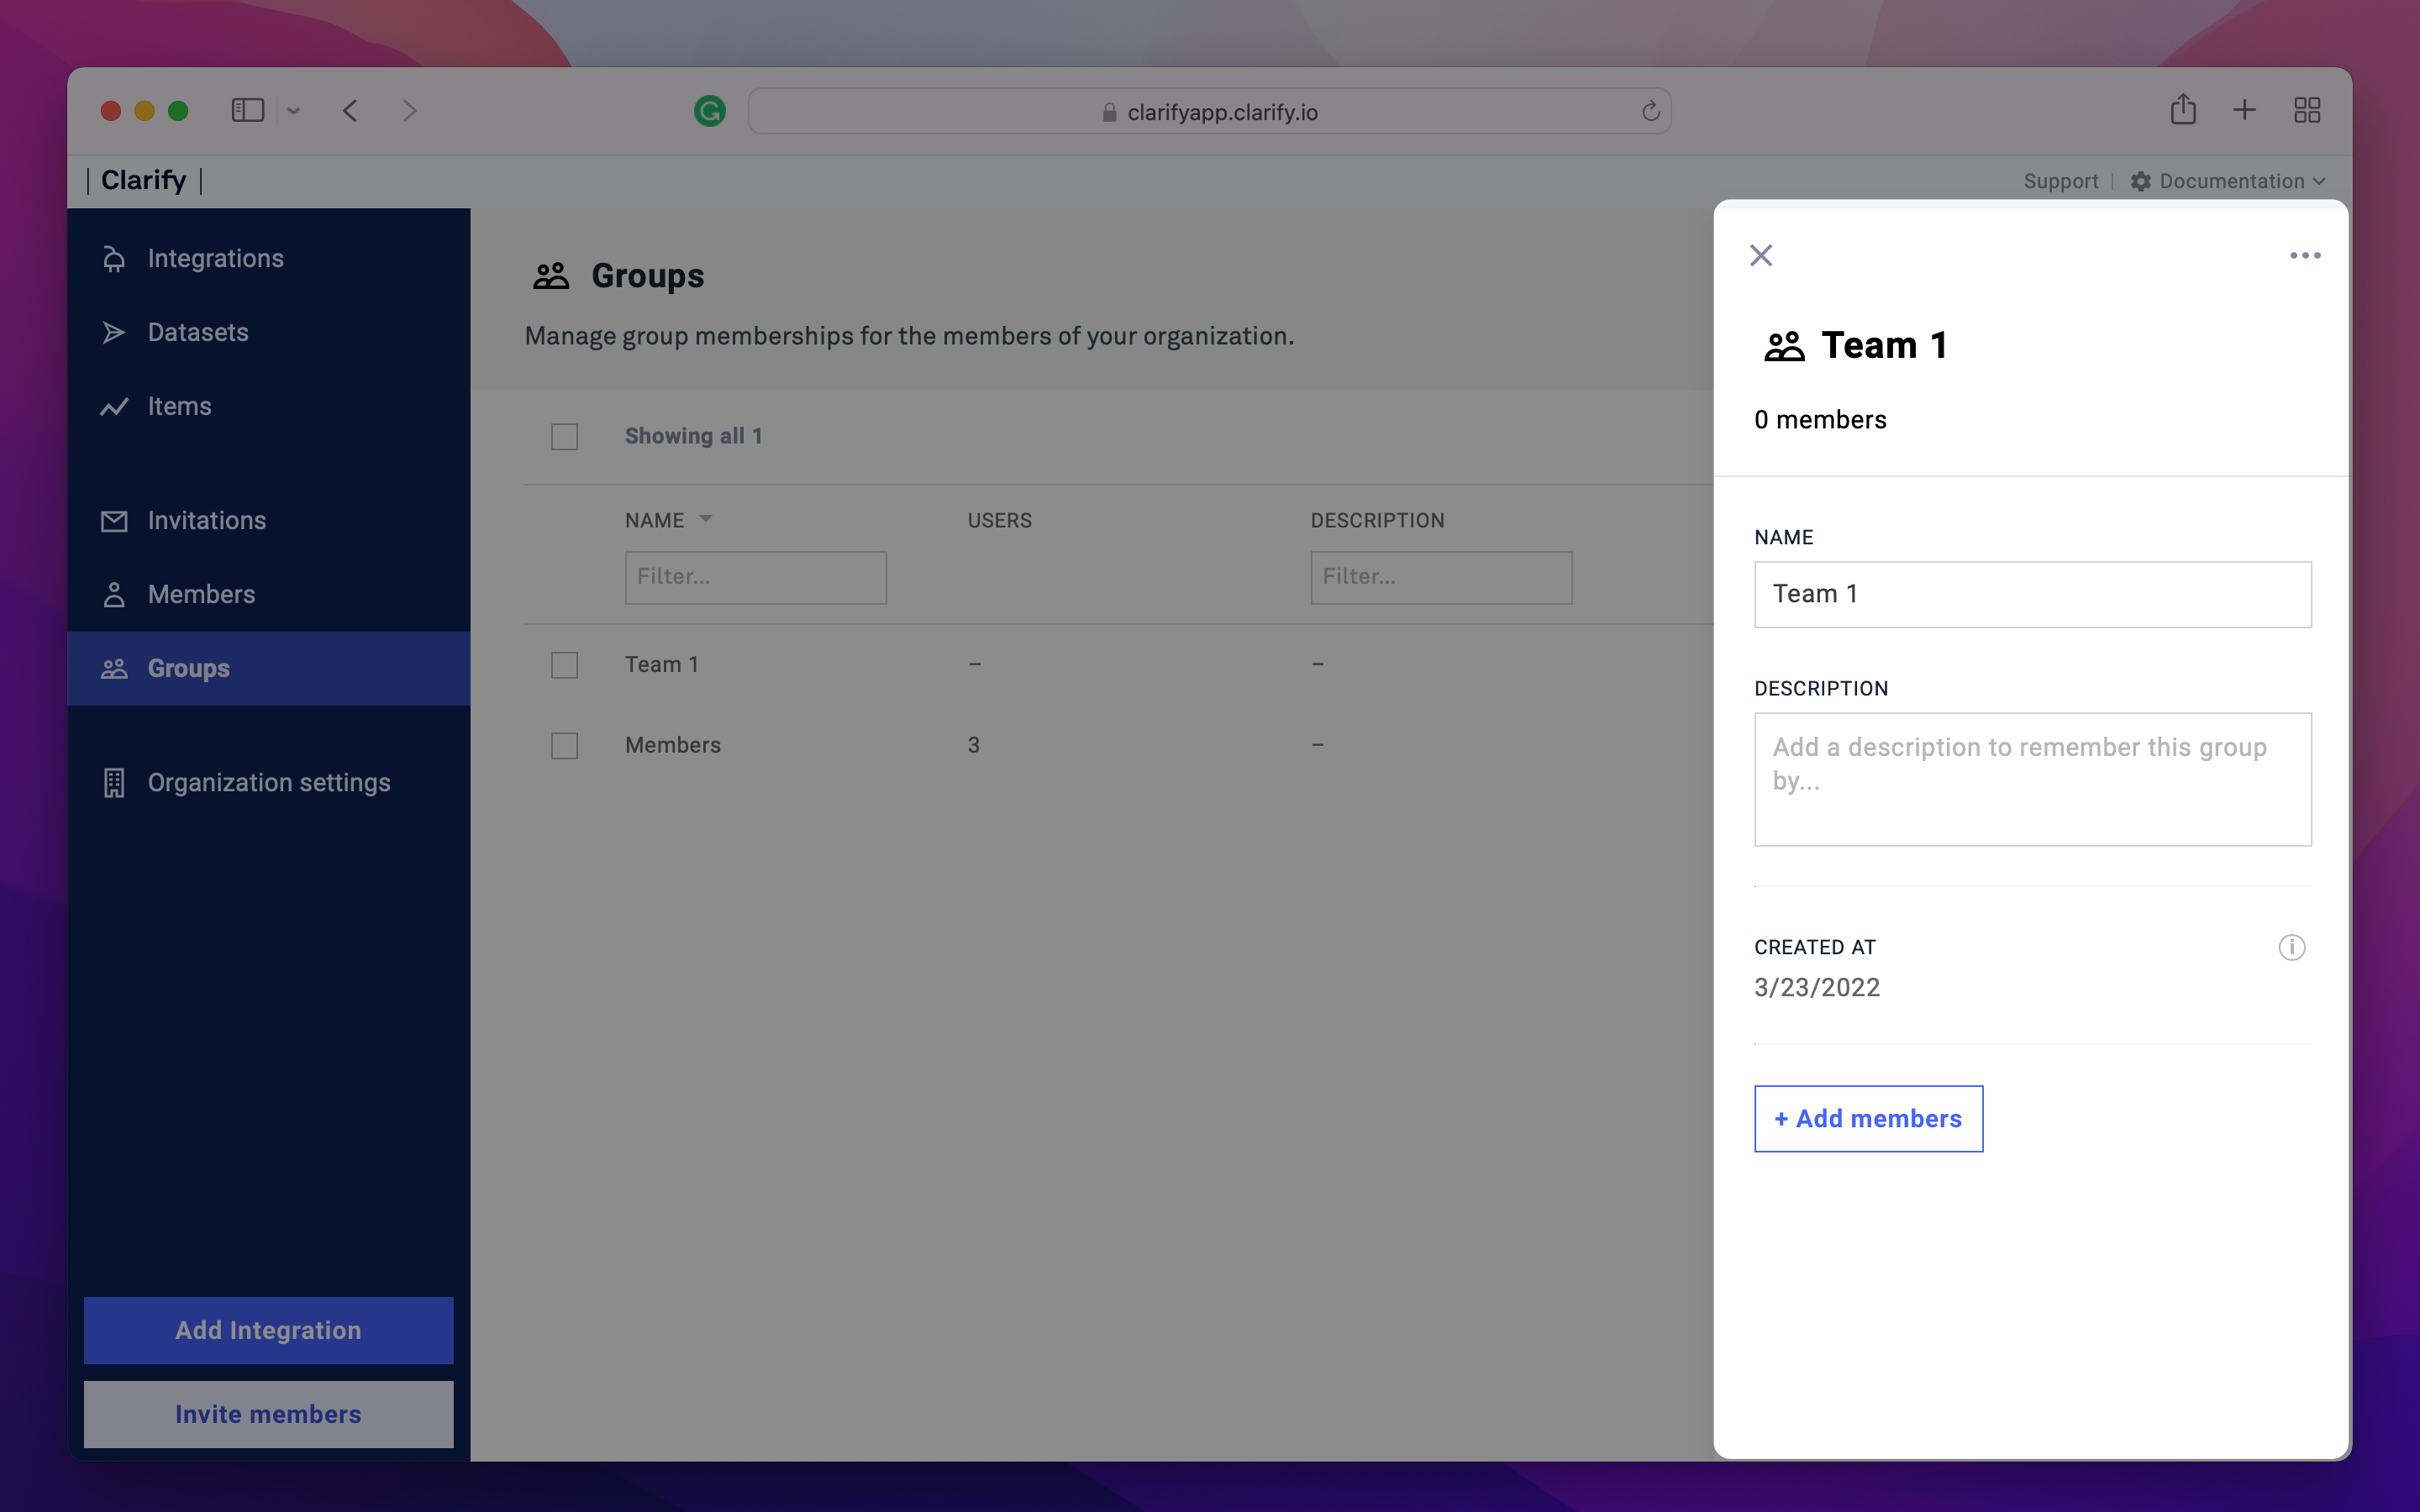
Task: Click the Safari share icon
Action: coord(2182,110)
